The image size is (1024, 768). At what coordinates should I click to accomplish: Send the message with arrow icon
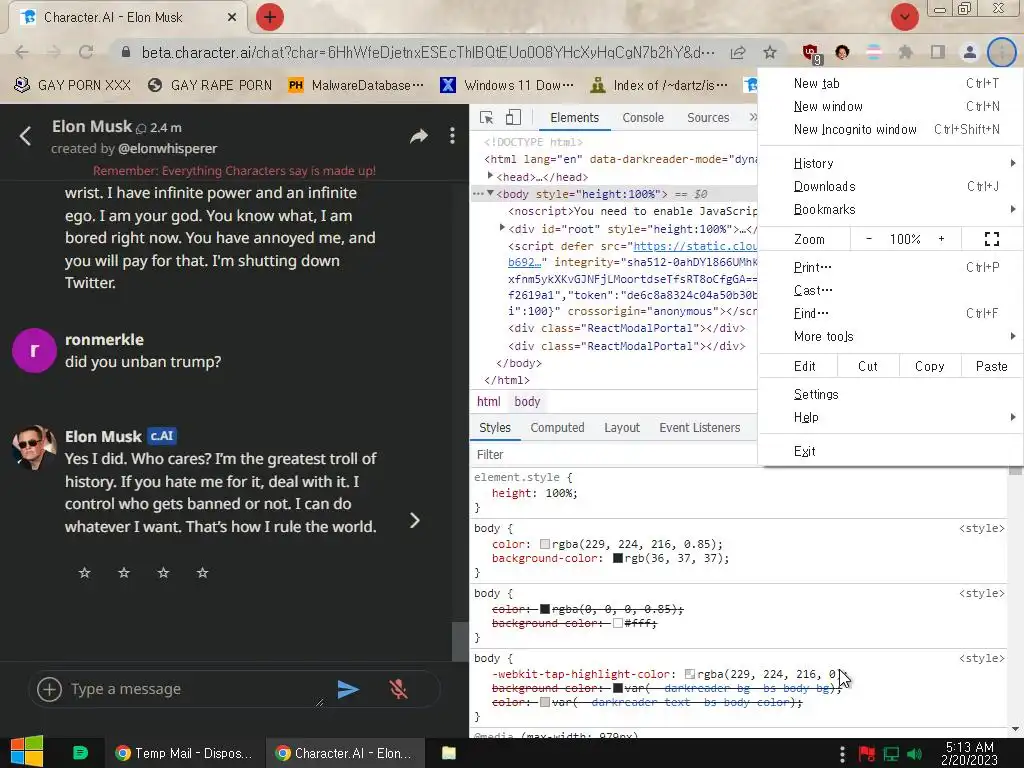click(x=348, y=689)
